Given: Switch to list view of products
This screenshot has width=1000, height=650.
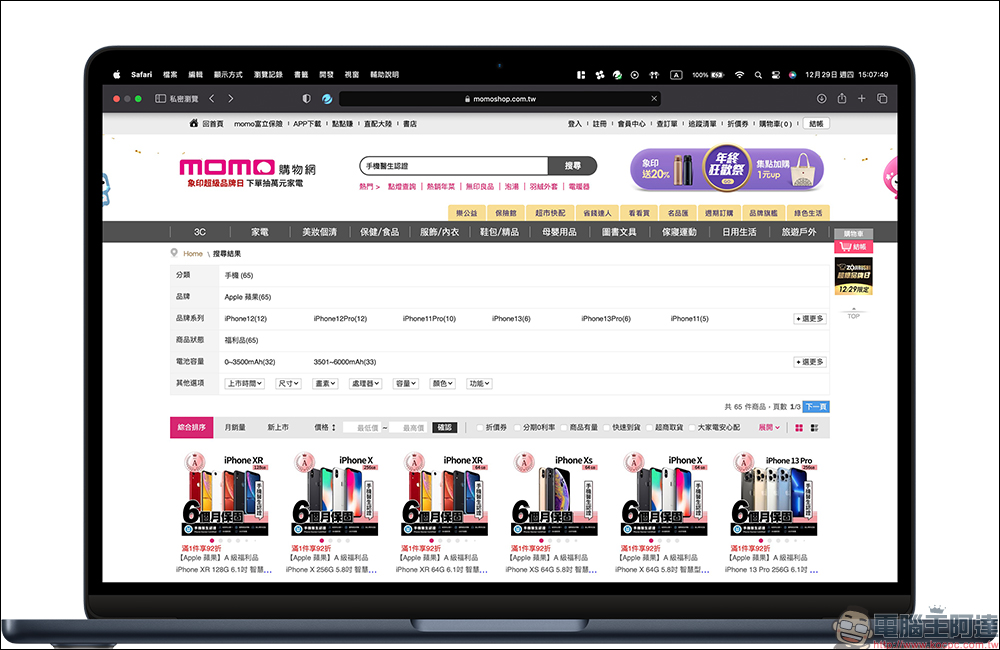Looking at the screenshot, I should (x=814, y=427).
